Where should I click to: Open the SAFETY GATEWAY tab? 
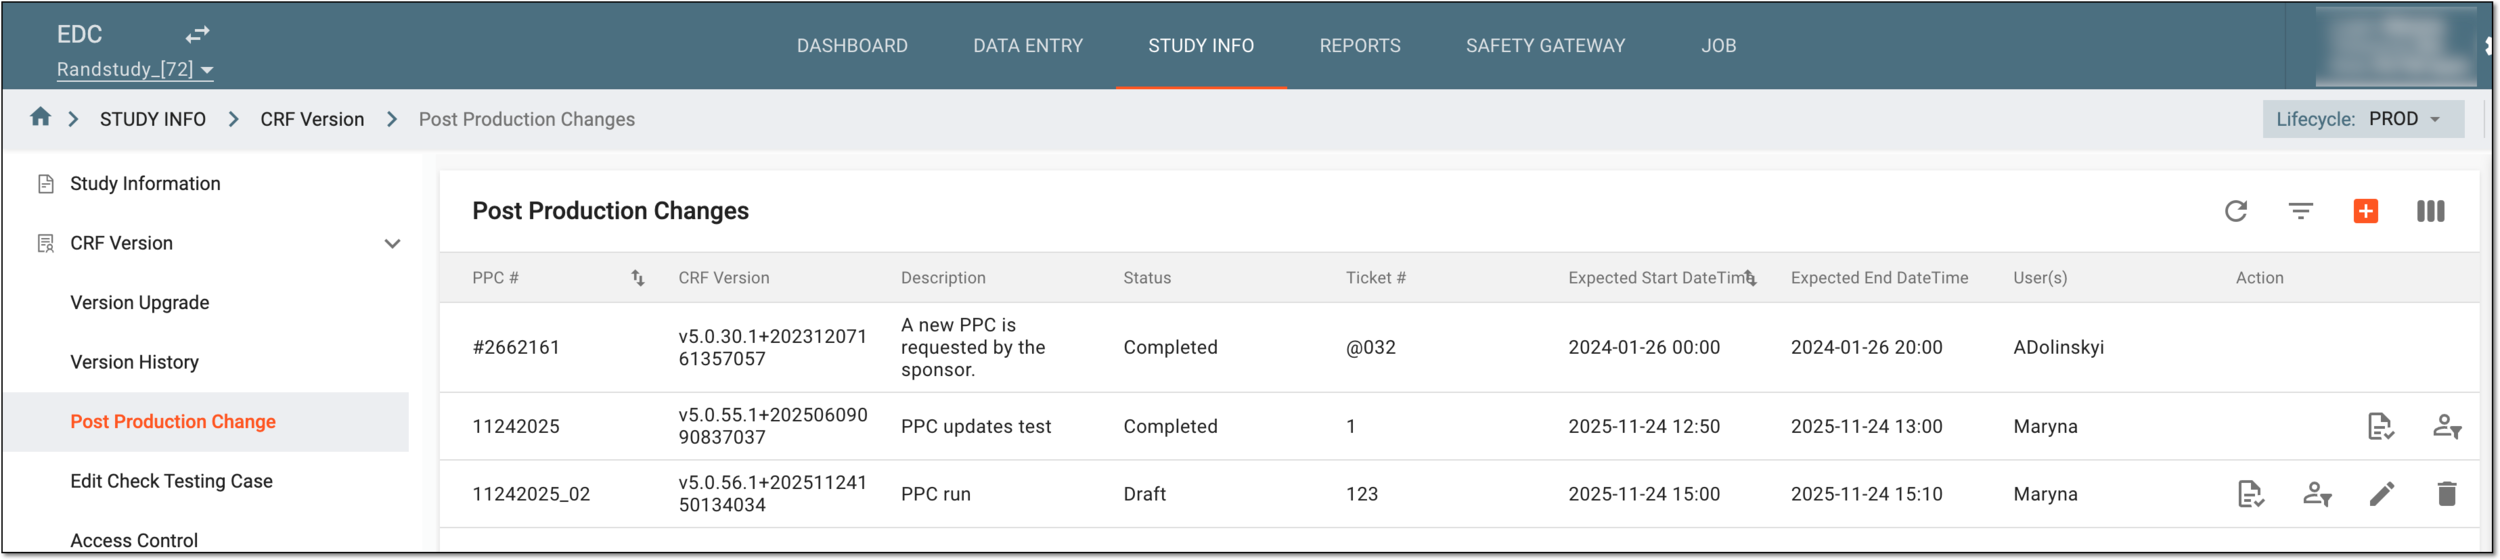[1546, 46]
